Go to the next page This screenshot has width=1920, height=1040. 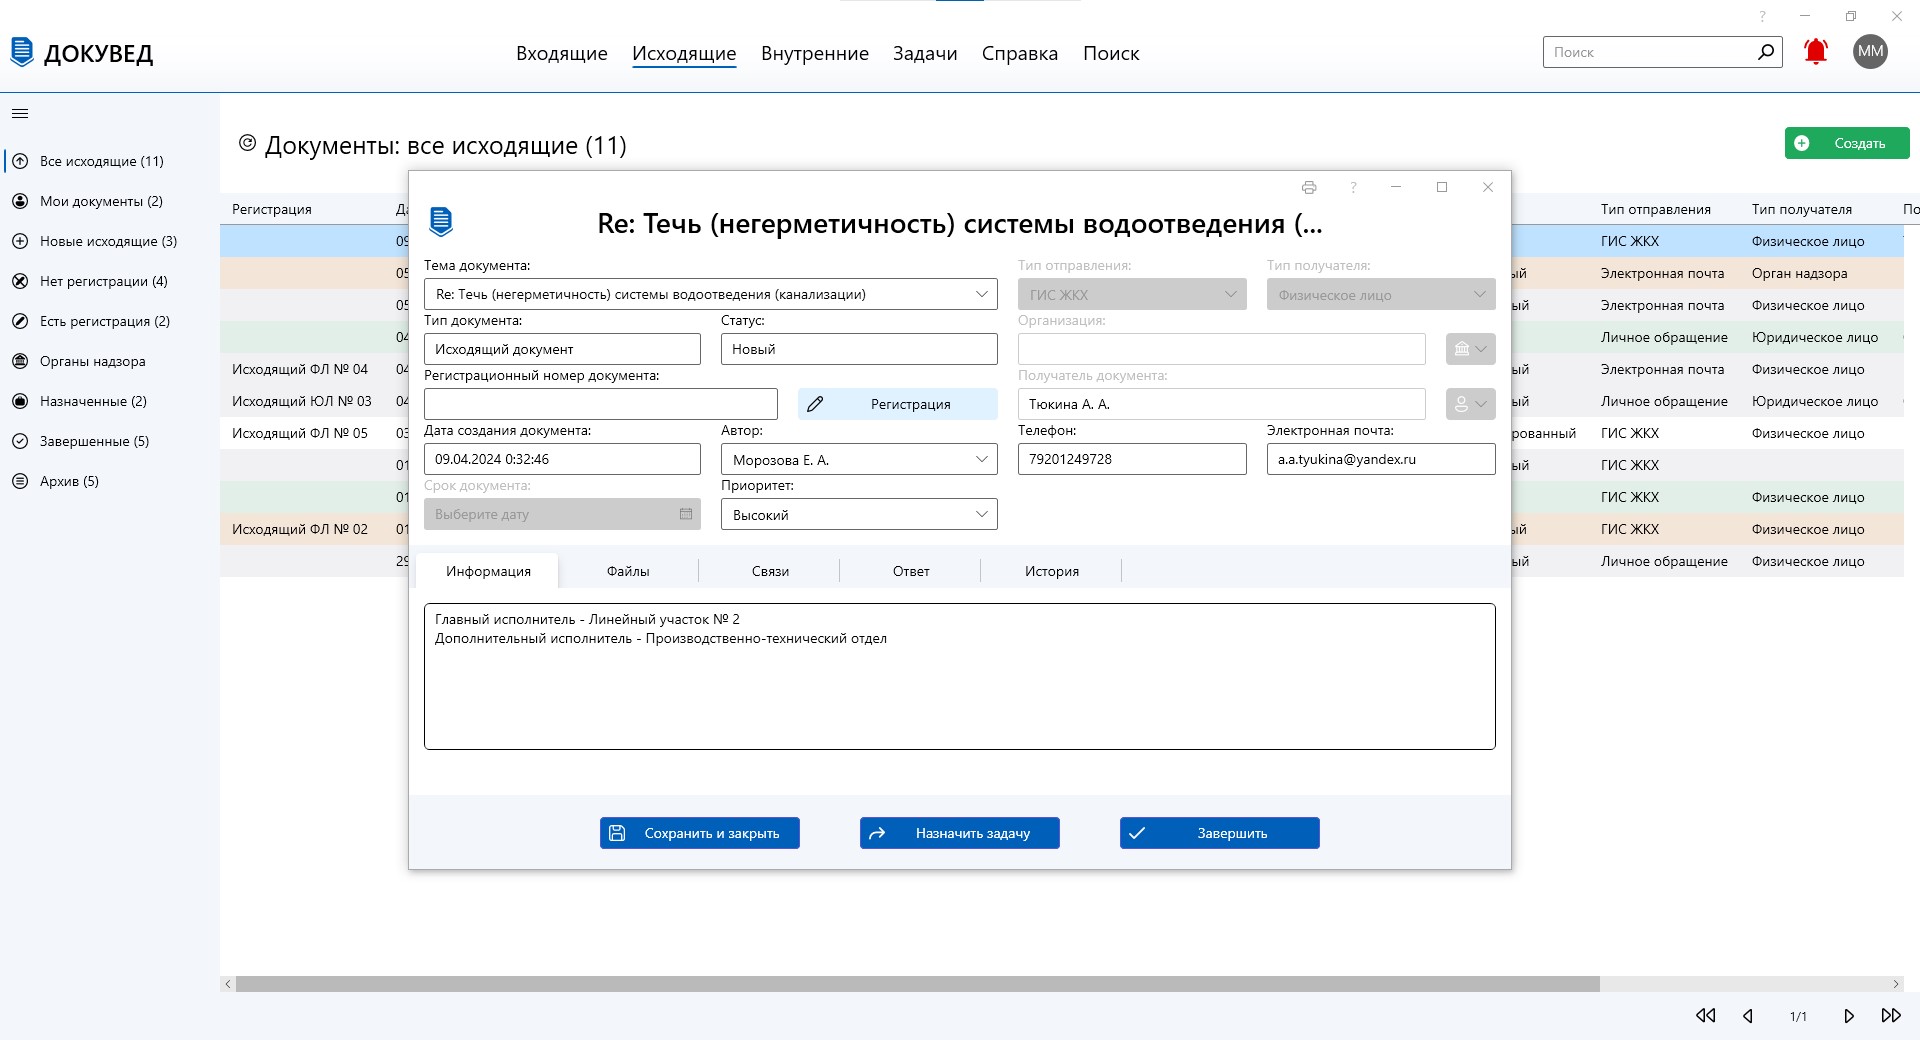pyautogui.click(x=1849, y=1015)
